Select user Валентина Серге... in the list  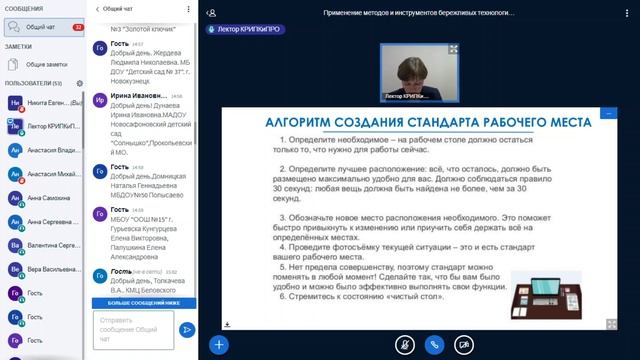pyautogui.click(x=44, y=245)
